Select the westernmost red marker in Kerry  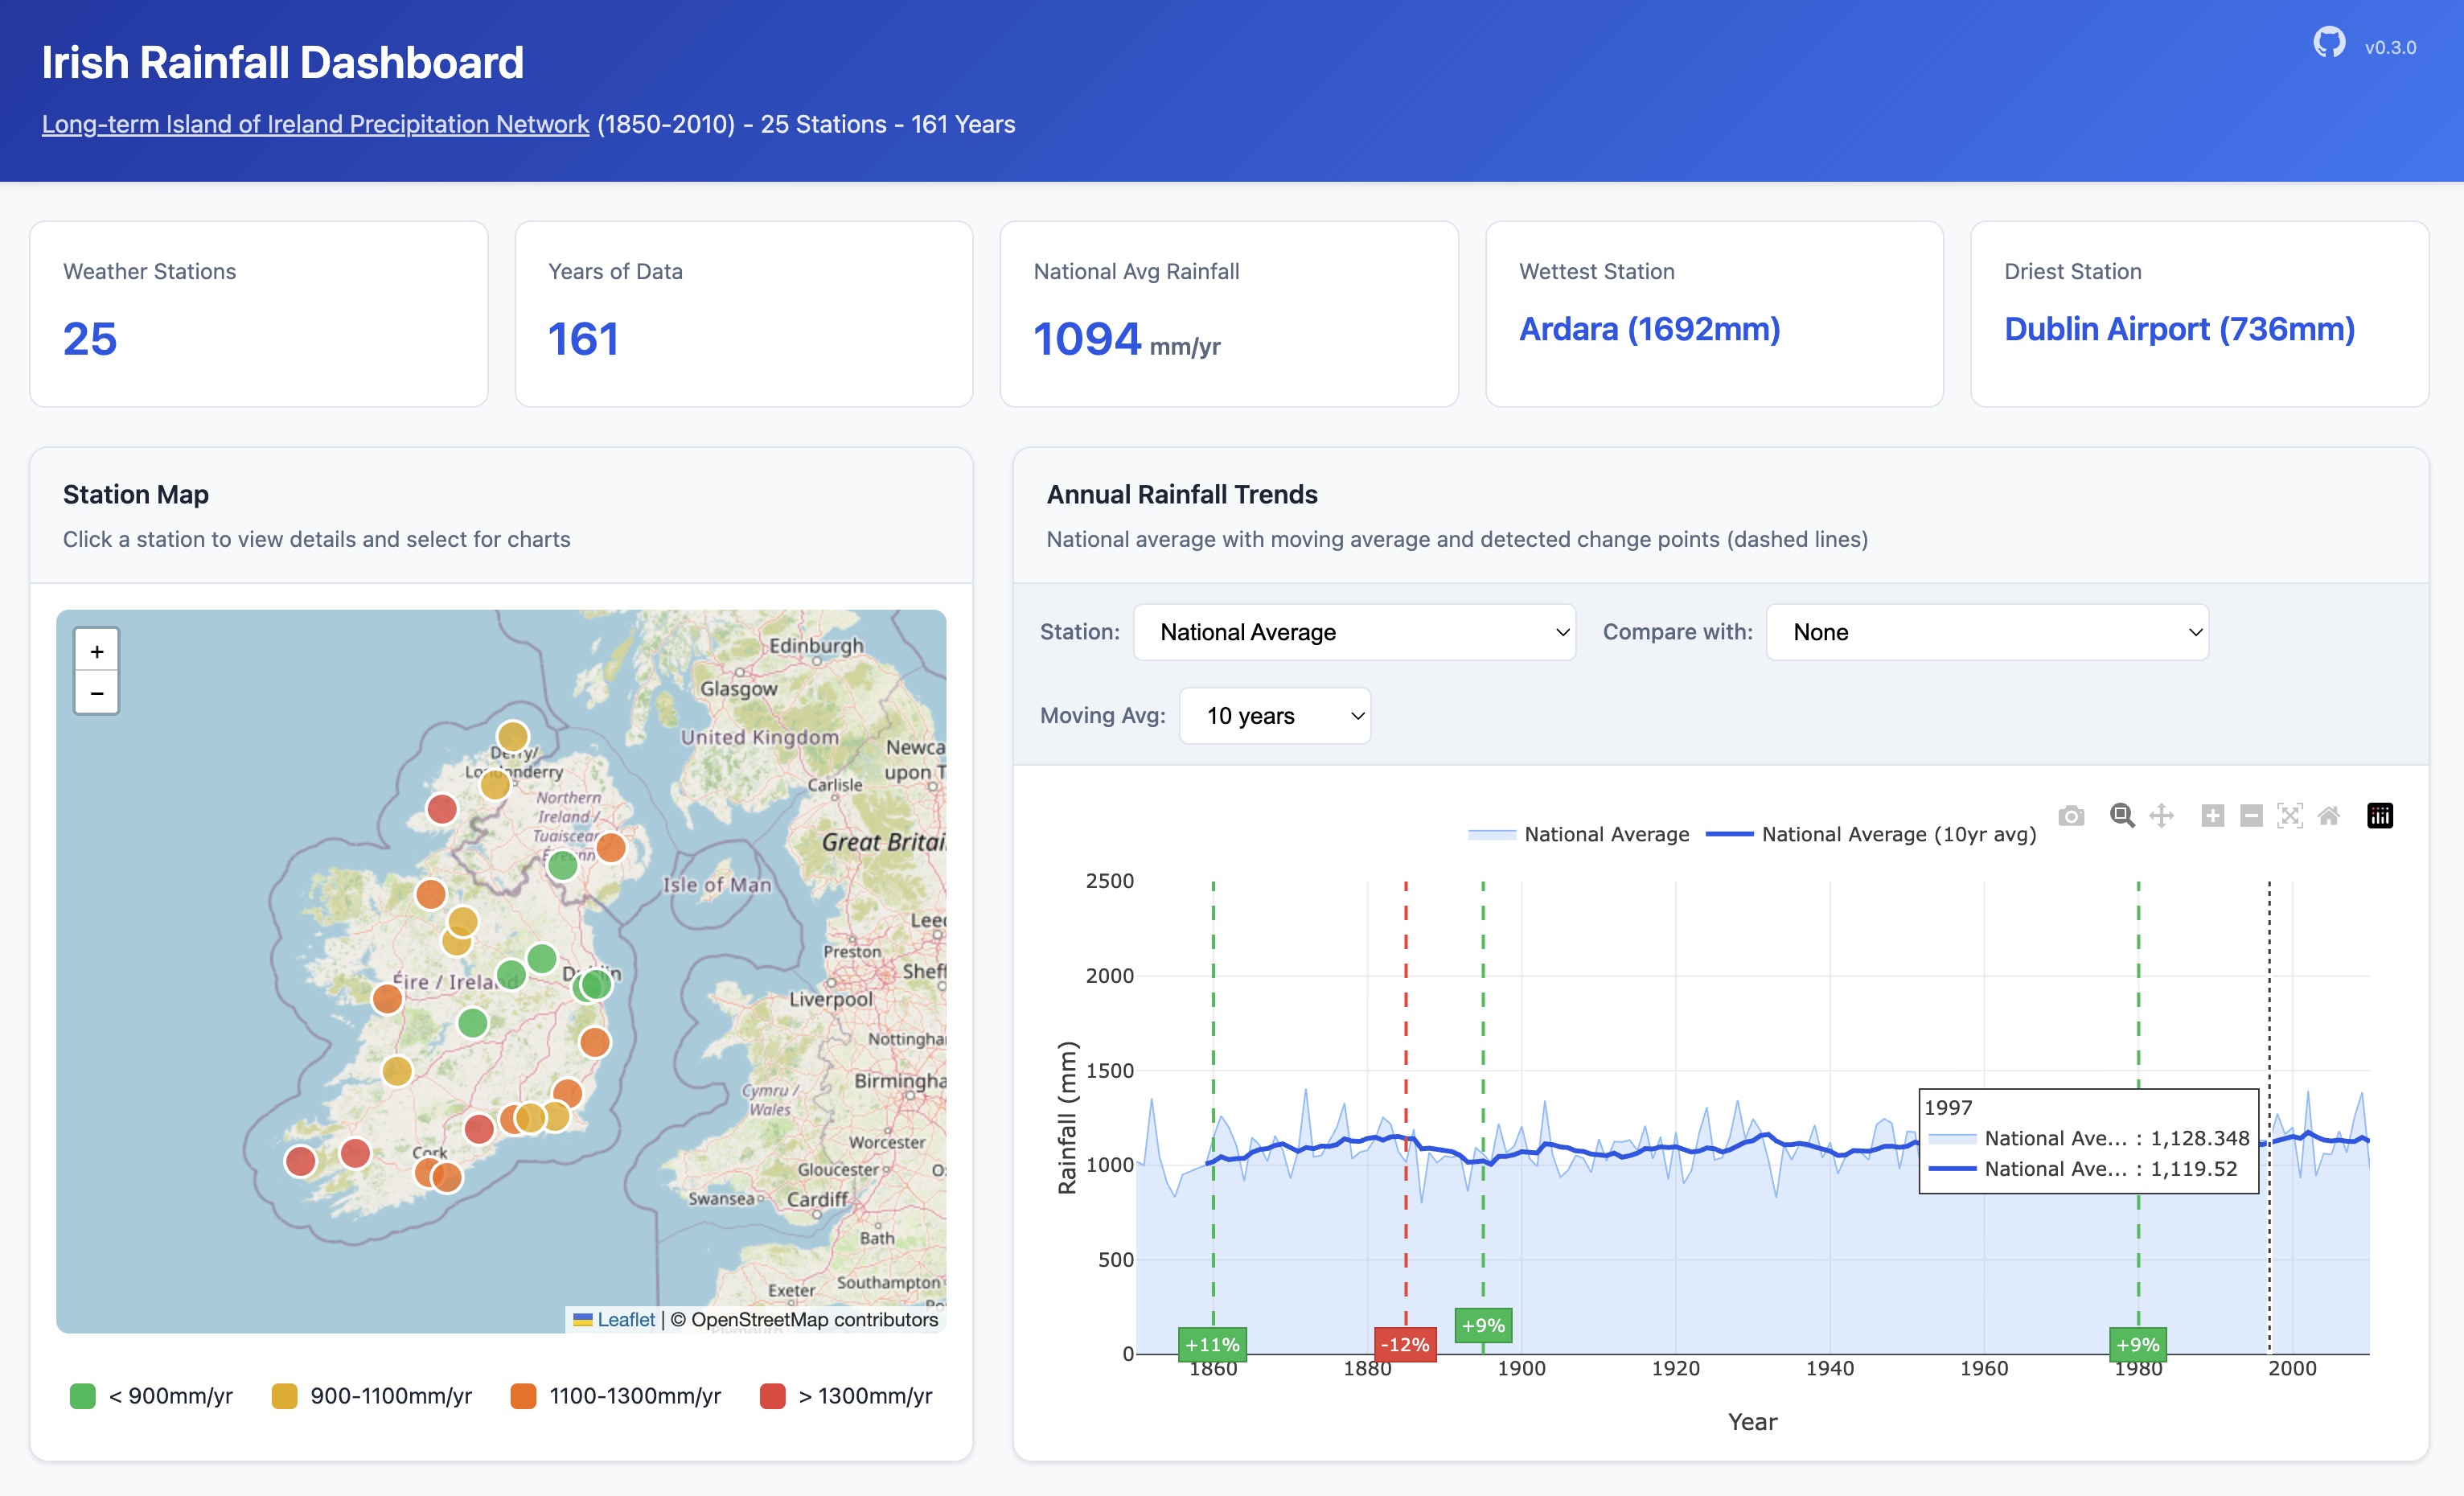coord(301,1161)
